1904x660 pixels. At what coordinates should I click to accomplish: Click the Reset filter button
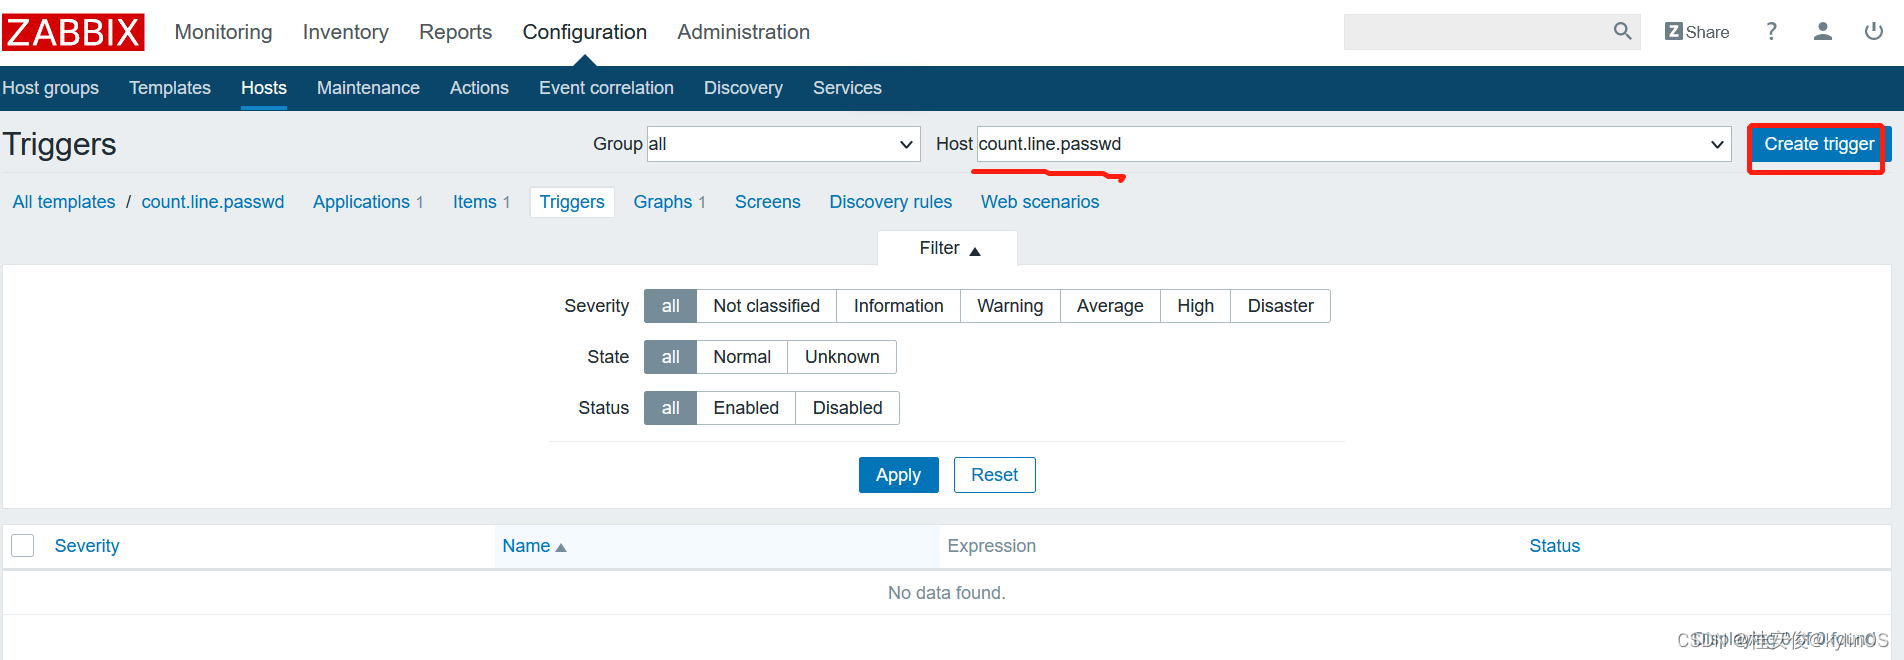pyautogui.click(x=994, y=475)
